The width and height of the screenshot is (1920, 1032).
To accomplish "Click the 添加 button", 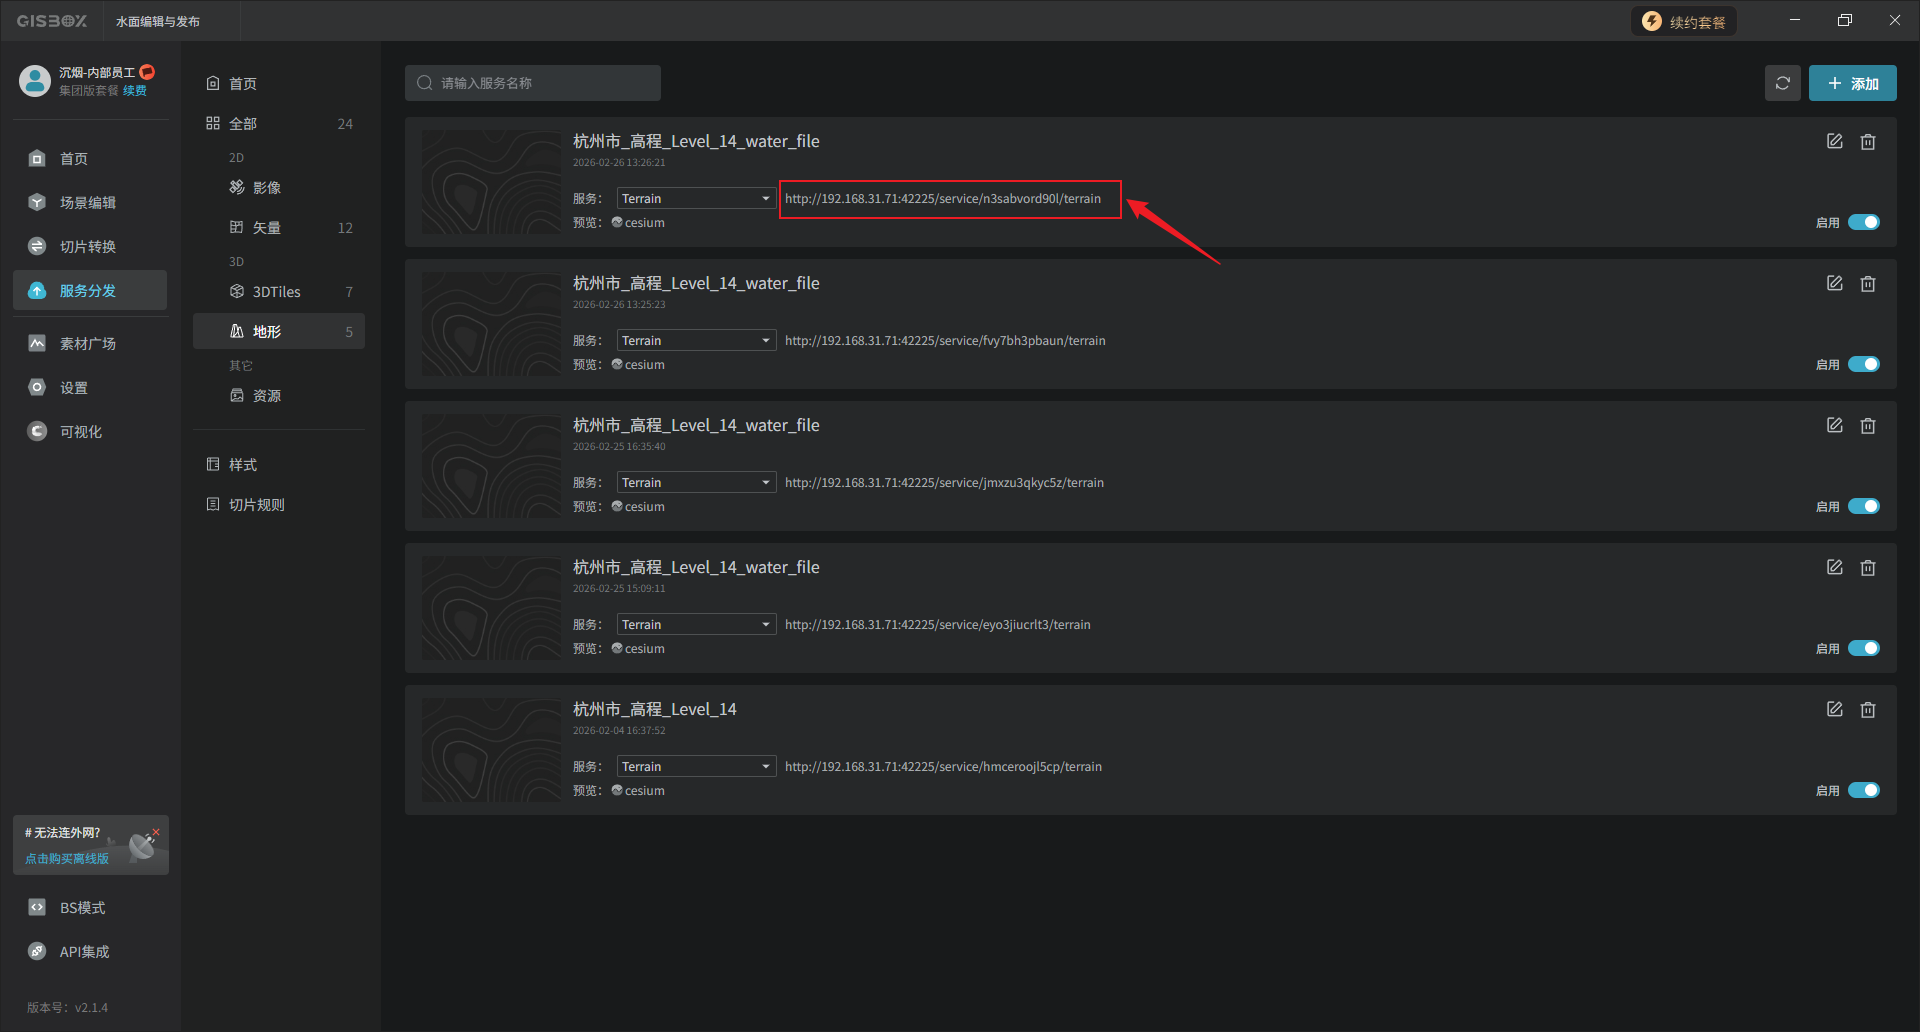I will pyautogui.click(x=1852, y=84).
